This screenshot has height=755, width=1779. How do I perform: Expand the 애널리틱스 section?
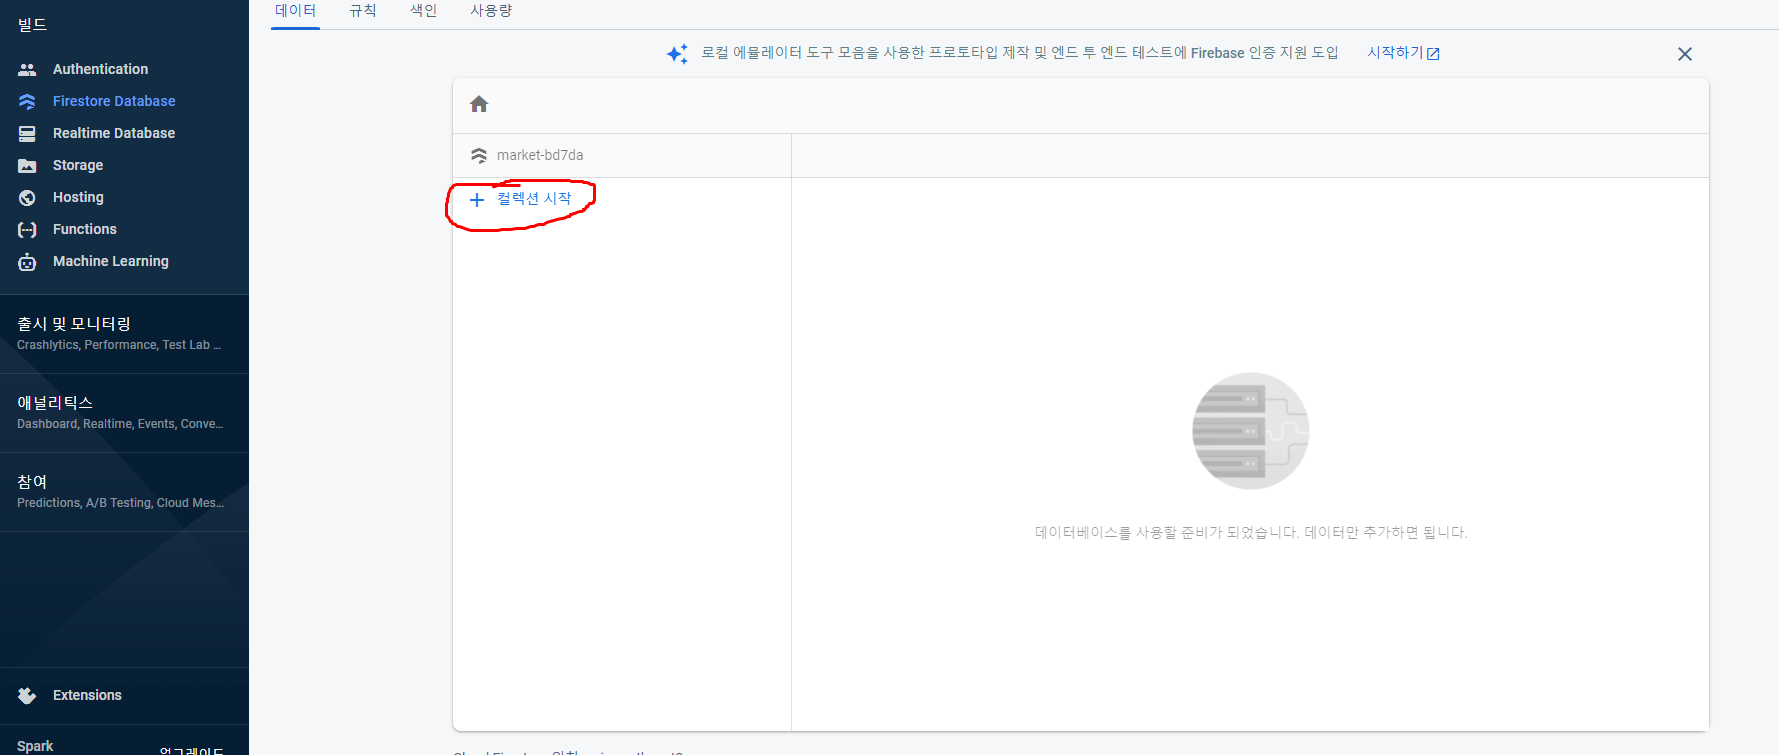124,412
